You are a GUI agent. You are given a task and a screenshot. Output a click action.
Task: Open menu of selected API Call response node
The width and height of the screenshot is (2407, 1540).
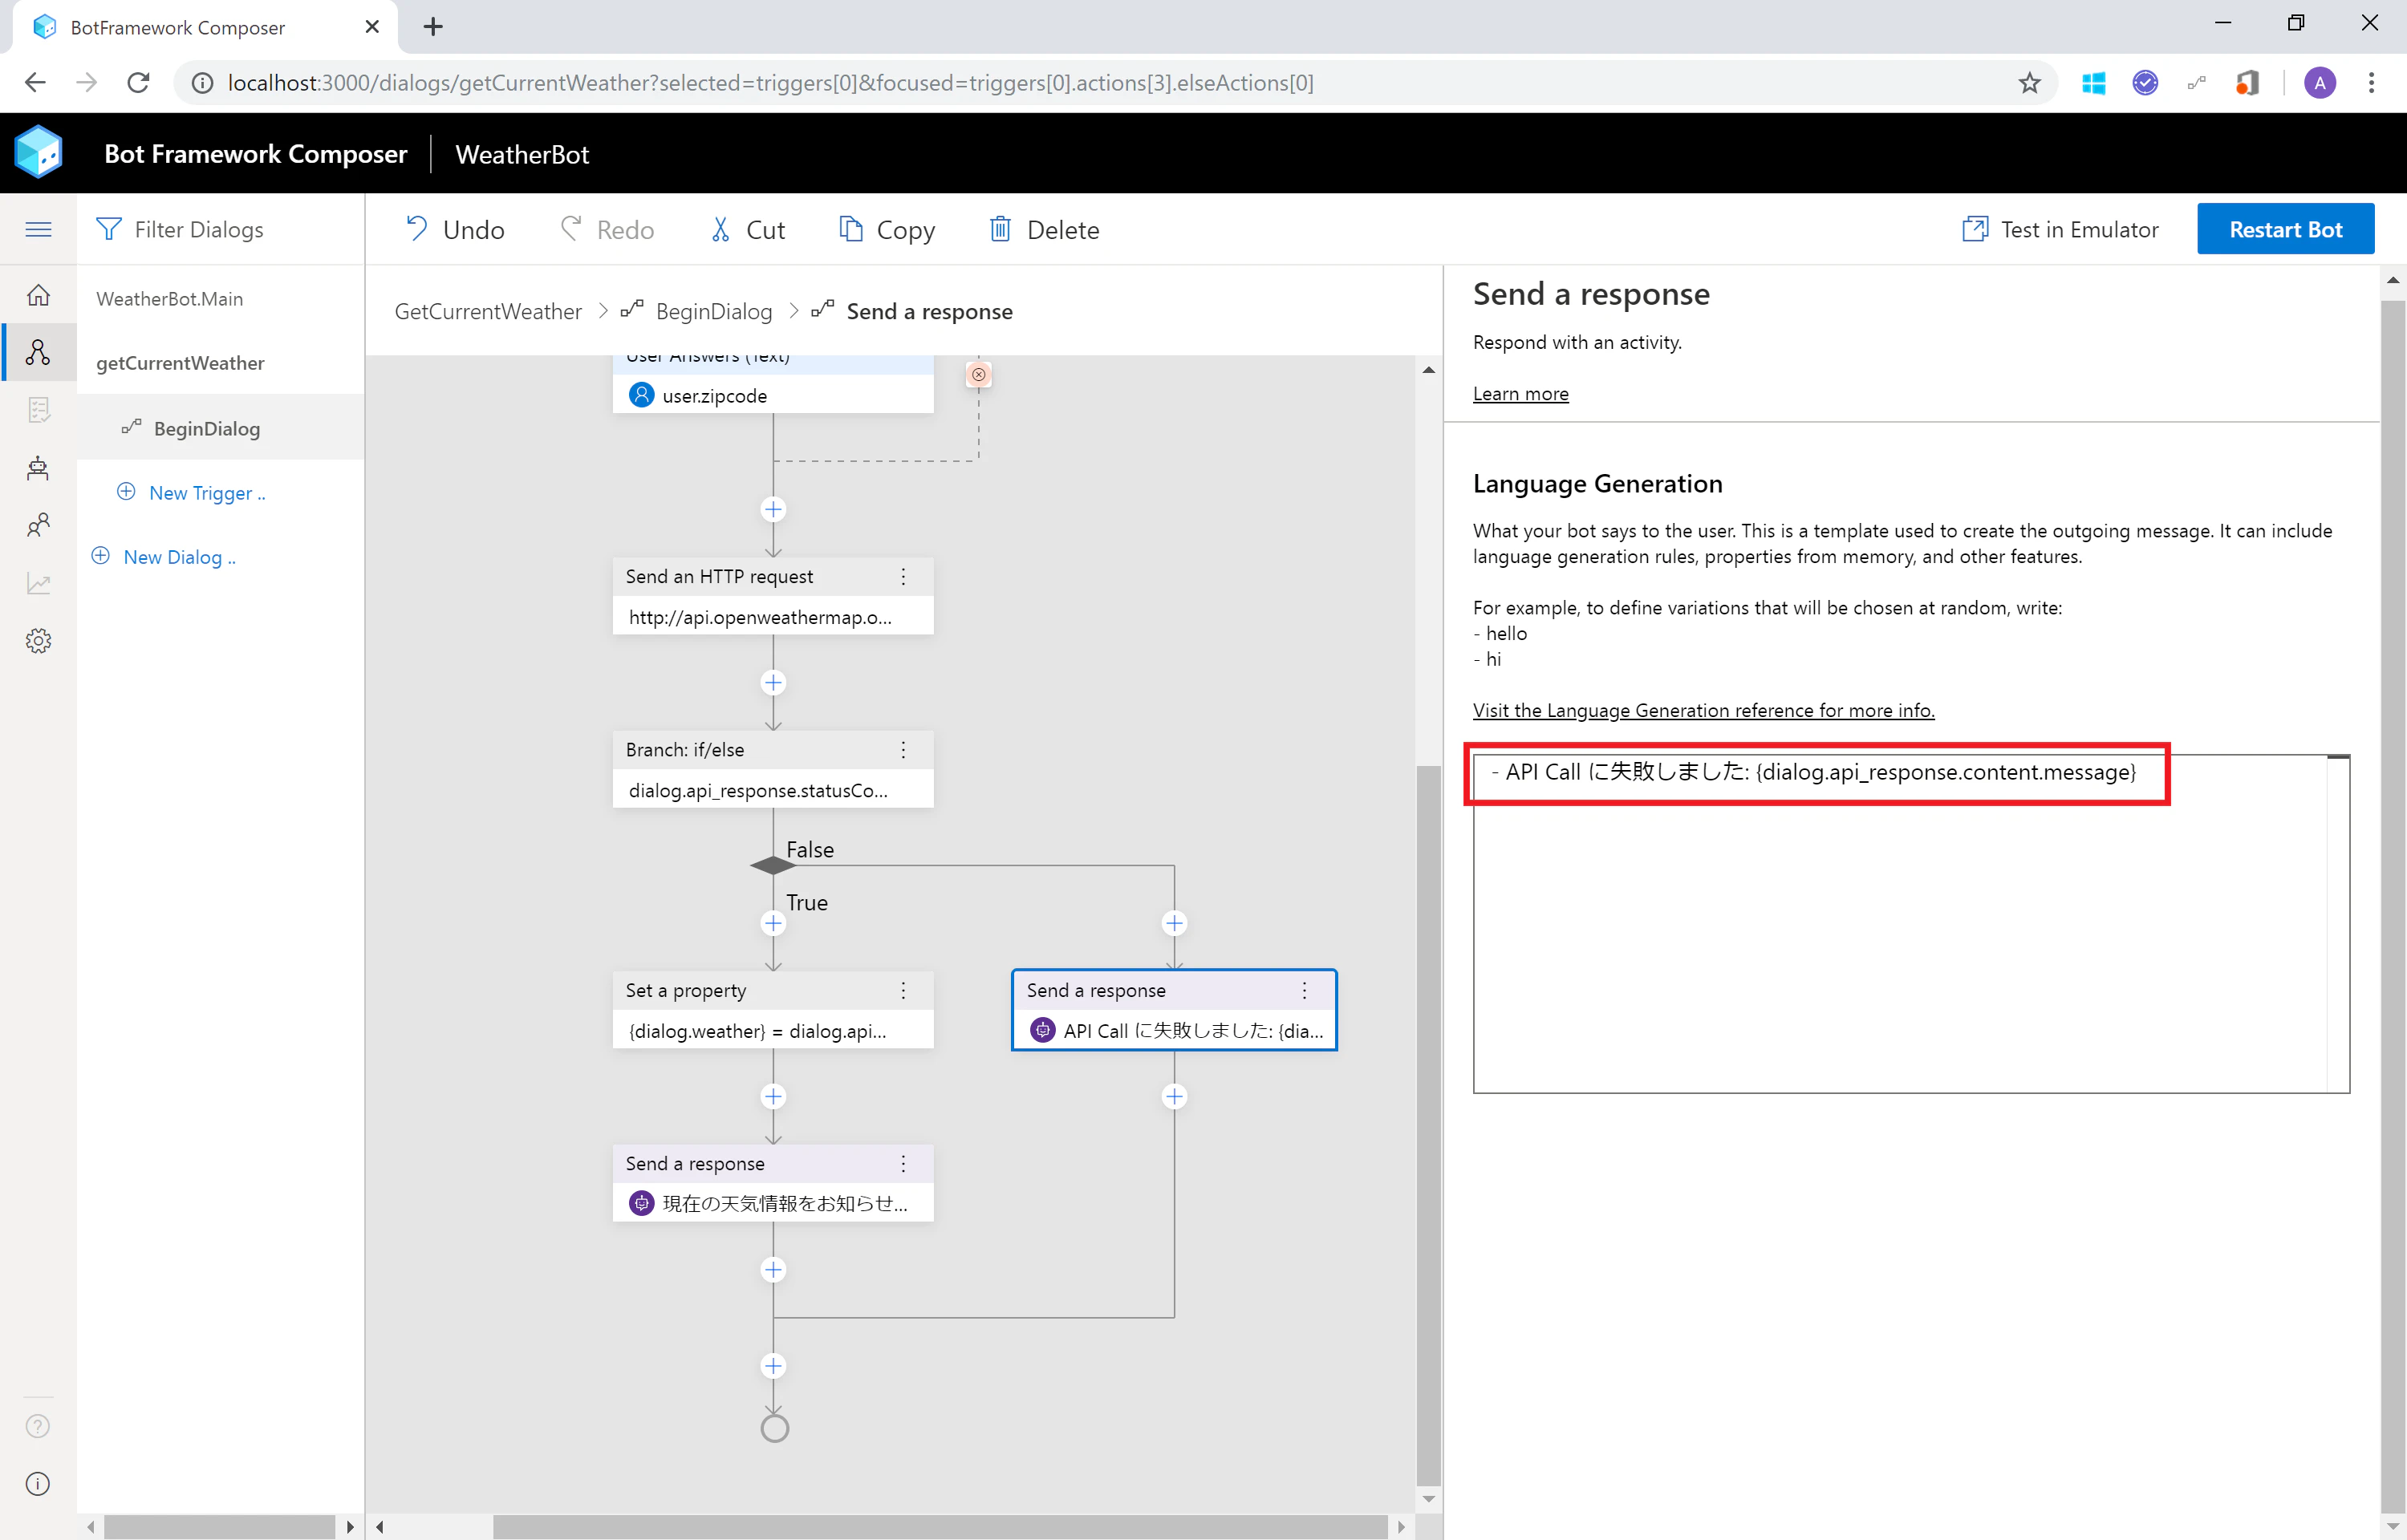[1304, 990]
